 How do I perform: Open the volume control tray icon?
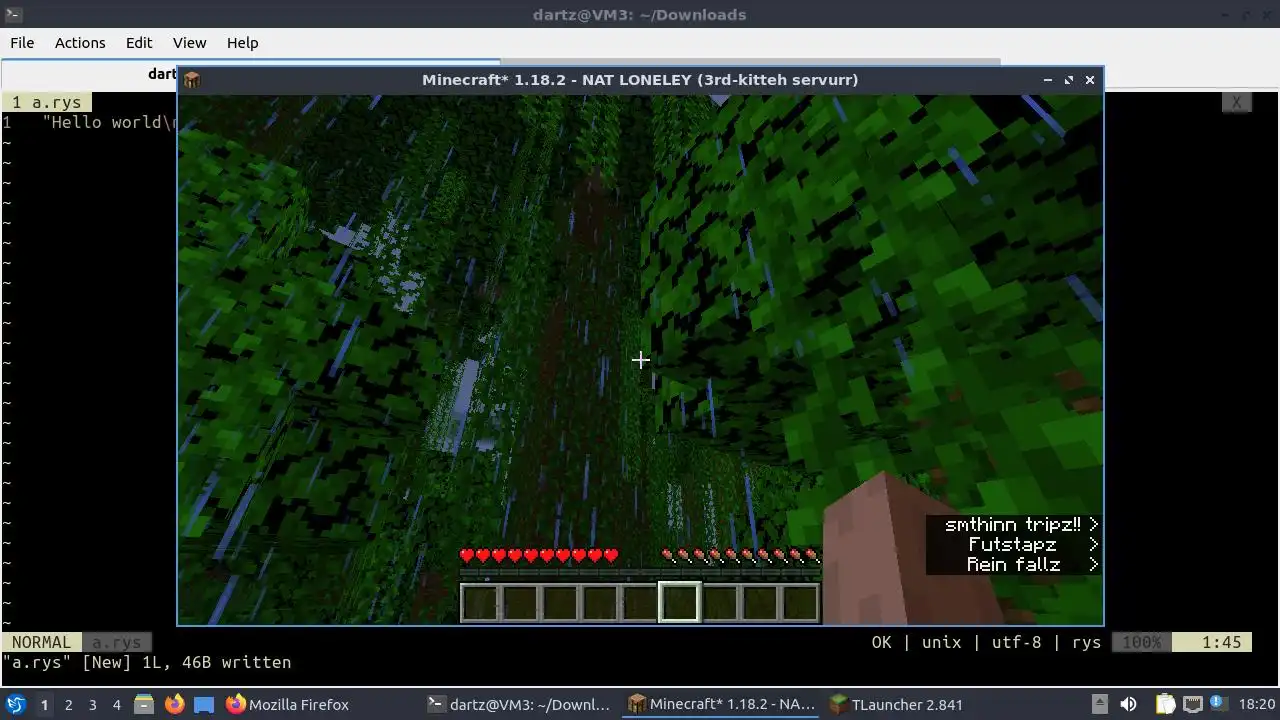click(1128, 705)
